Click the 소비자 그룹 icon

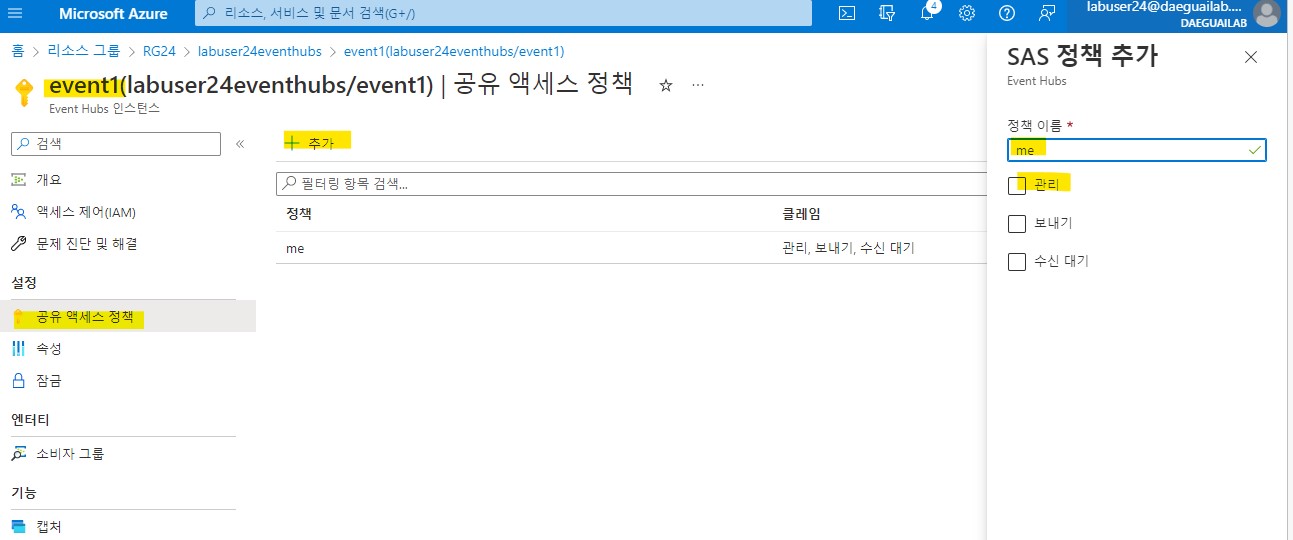pyautogui.click(x=19, y=454)
